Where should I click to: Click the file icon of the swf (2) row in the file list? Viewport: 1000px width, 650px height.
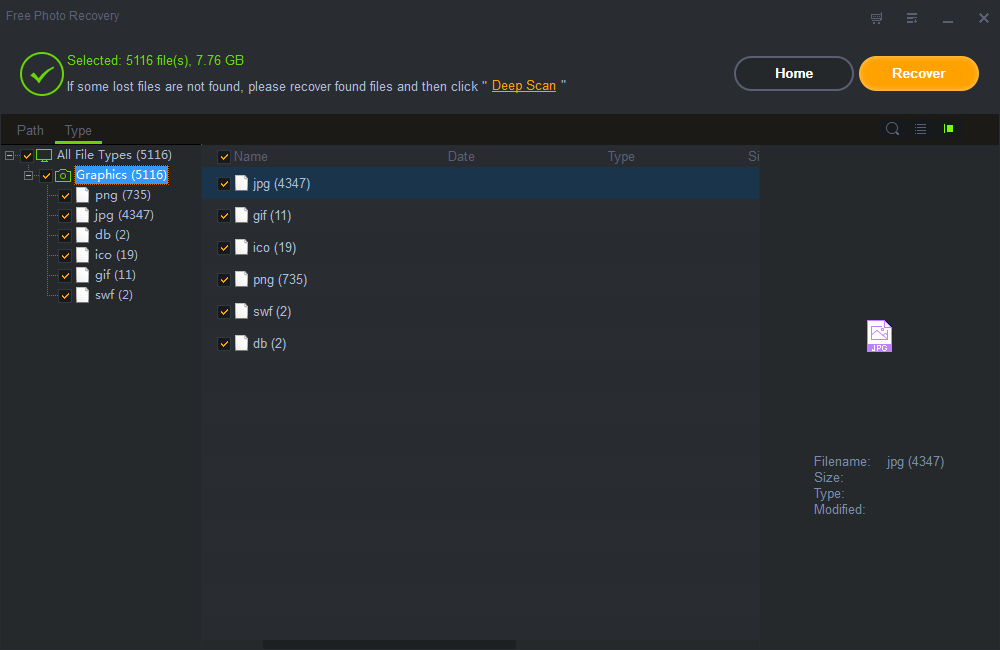pos(242,312)
